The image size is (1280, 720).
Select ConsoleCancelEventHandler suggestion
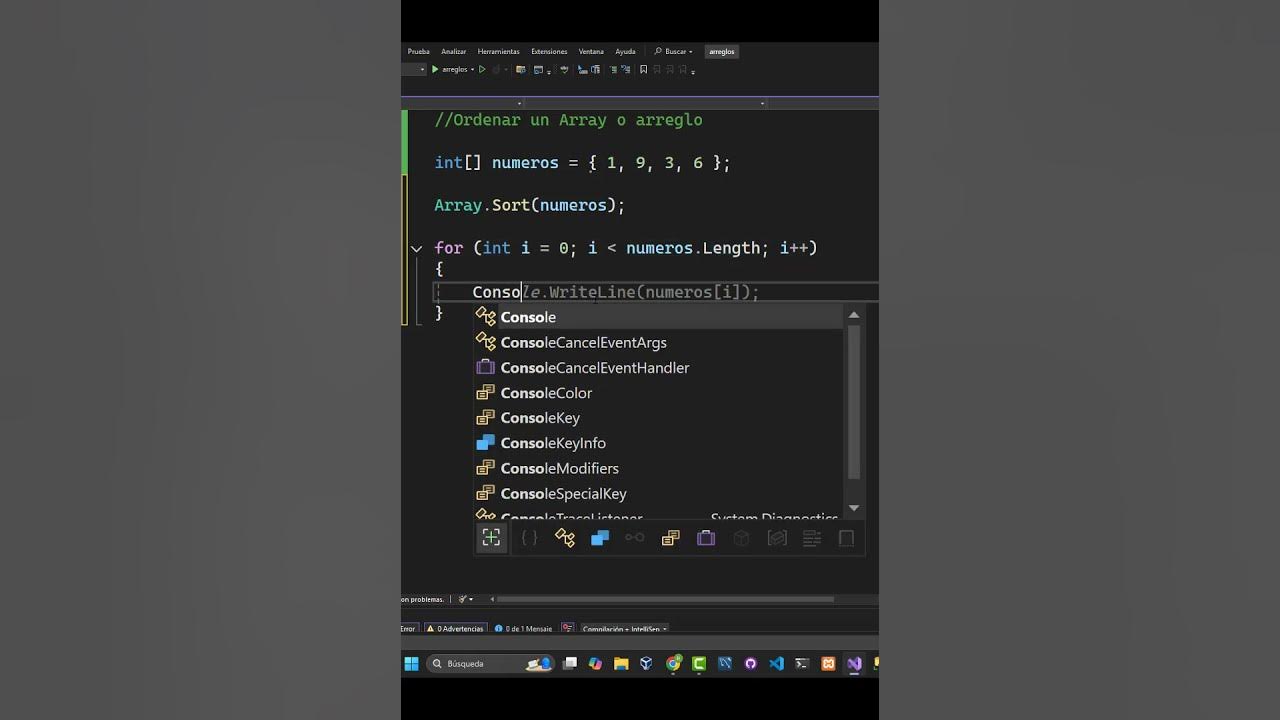point(658,367)
